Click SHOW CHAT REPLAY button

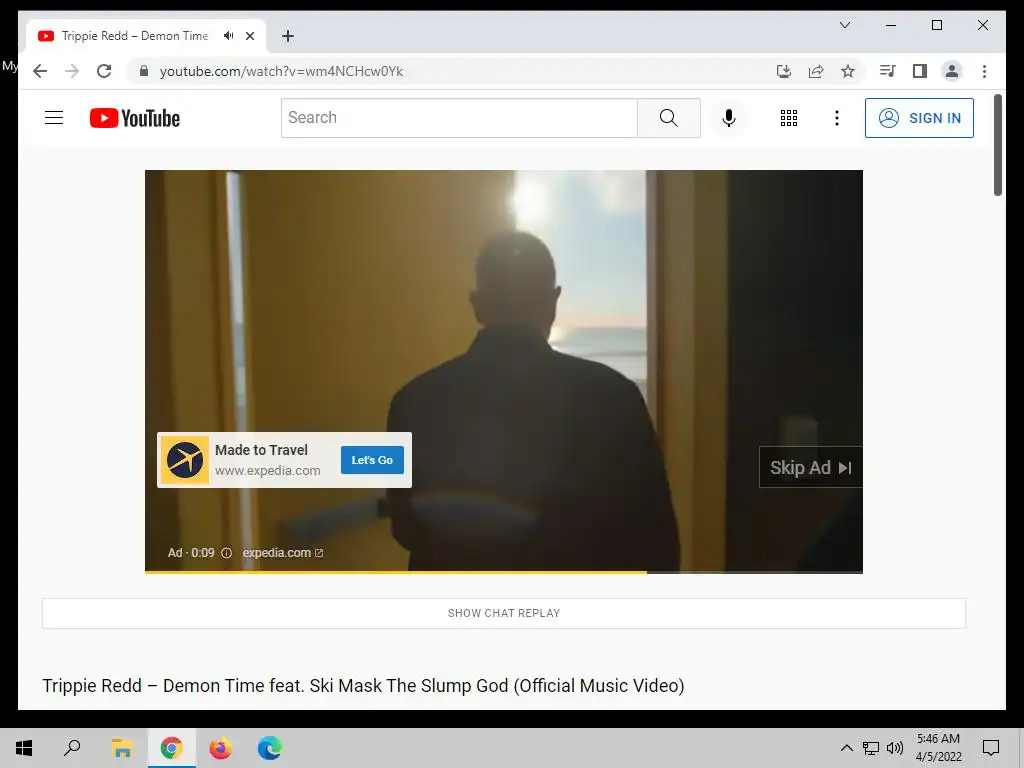[504, 613]
